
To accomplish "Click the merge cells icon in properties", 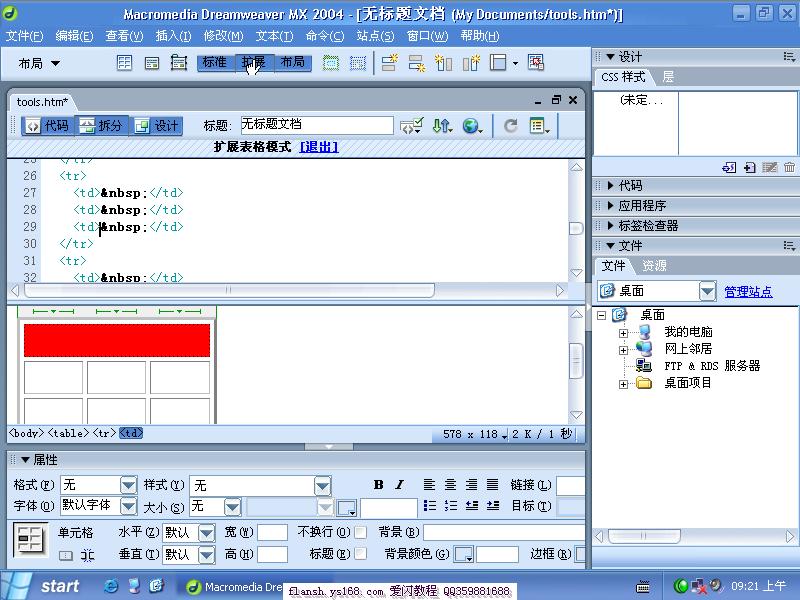I will point(65,556).
